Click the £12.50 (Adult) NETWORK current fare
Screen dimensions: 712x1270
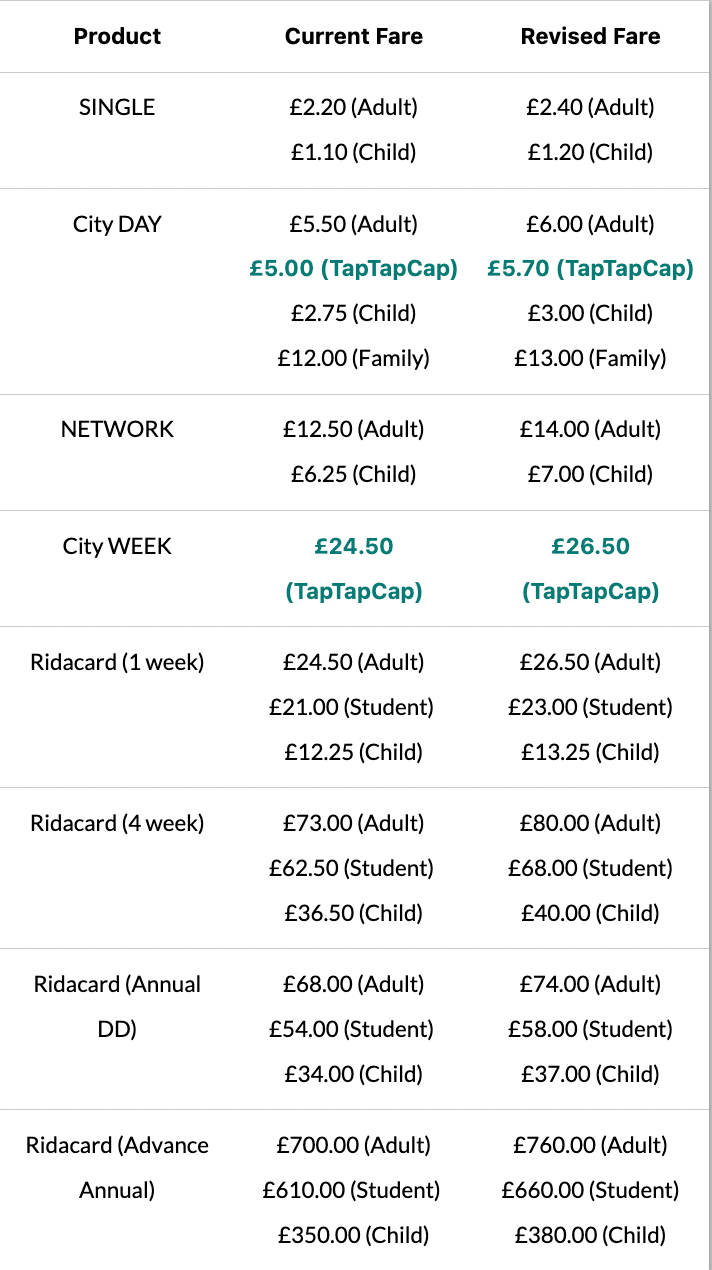click(353, 429)
